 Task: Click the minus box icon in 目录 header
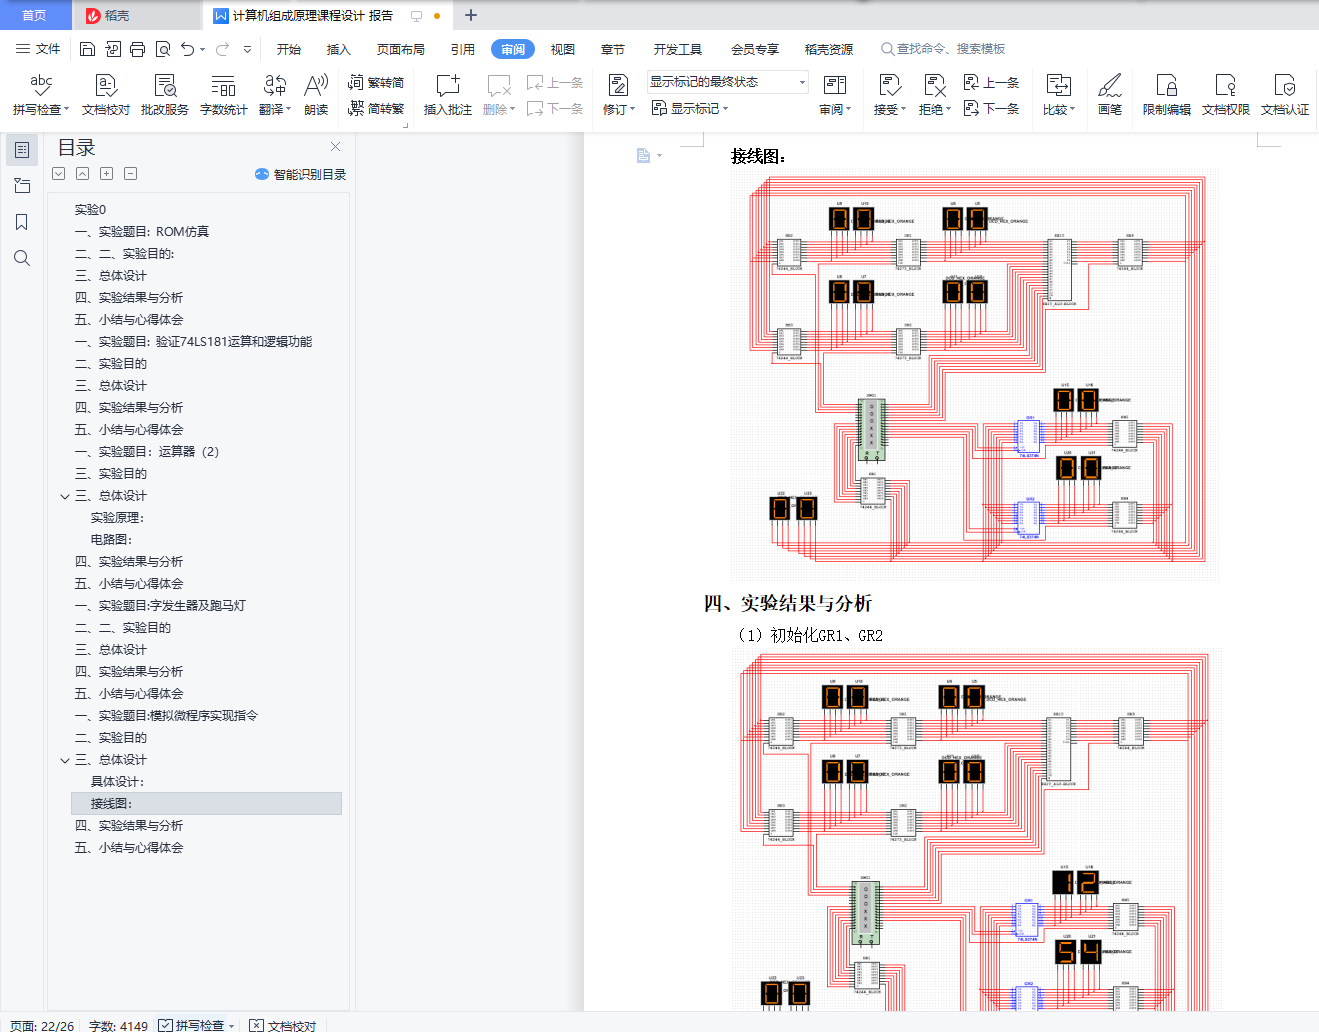click(131, 174)
